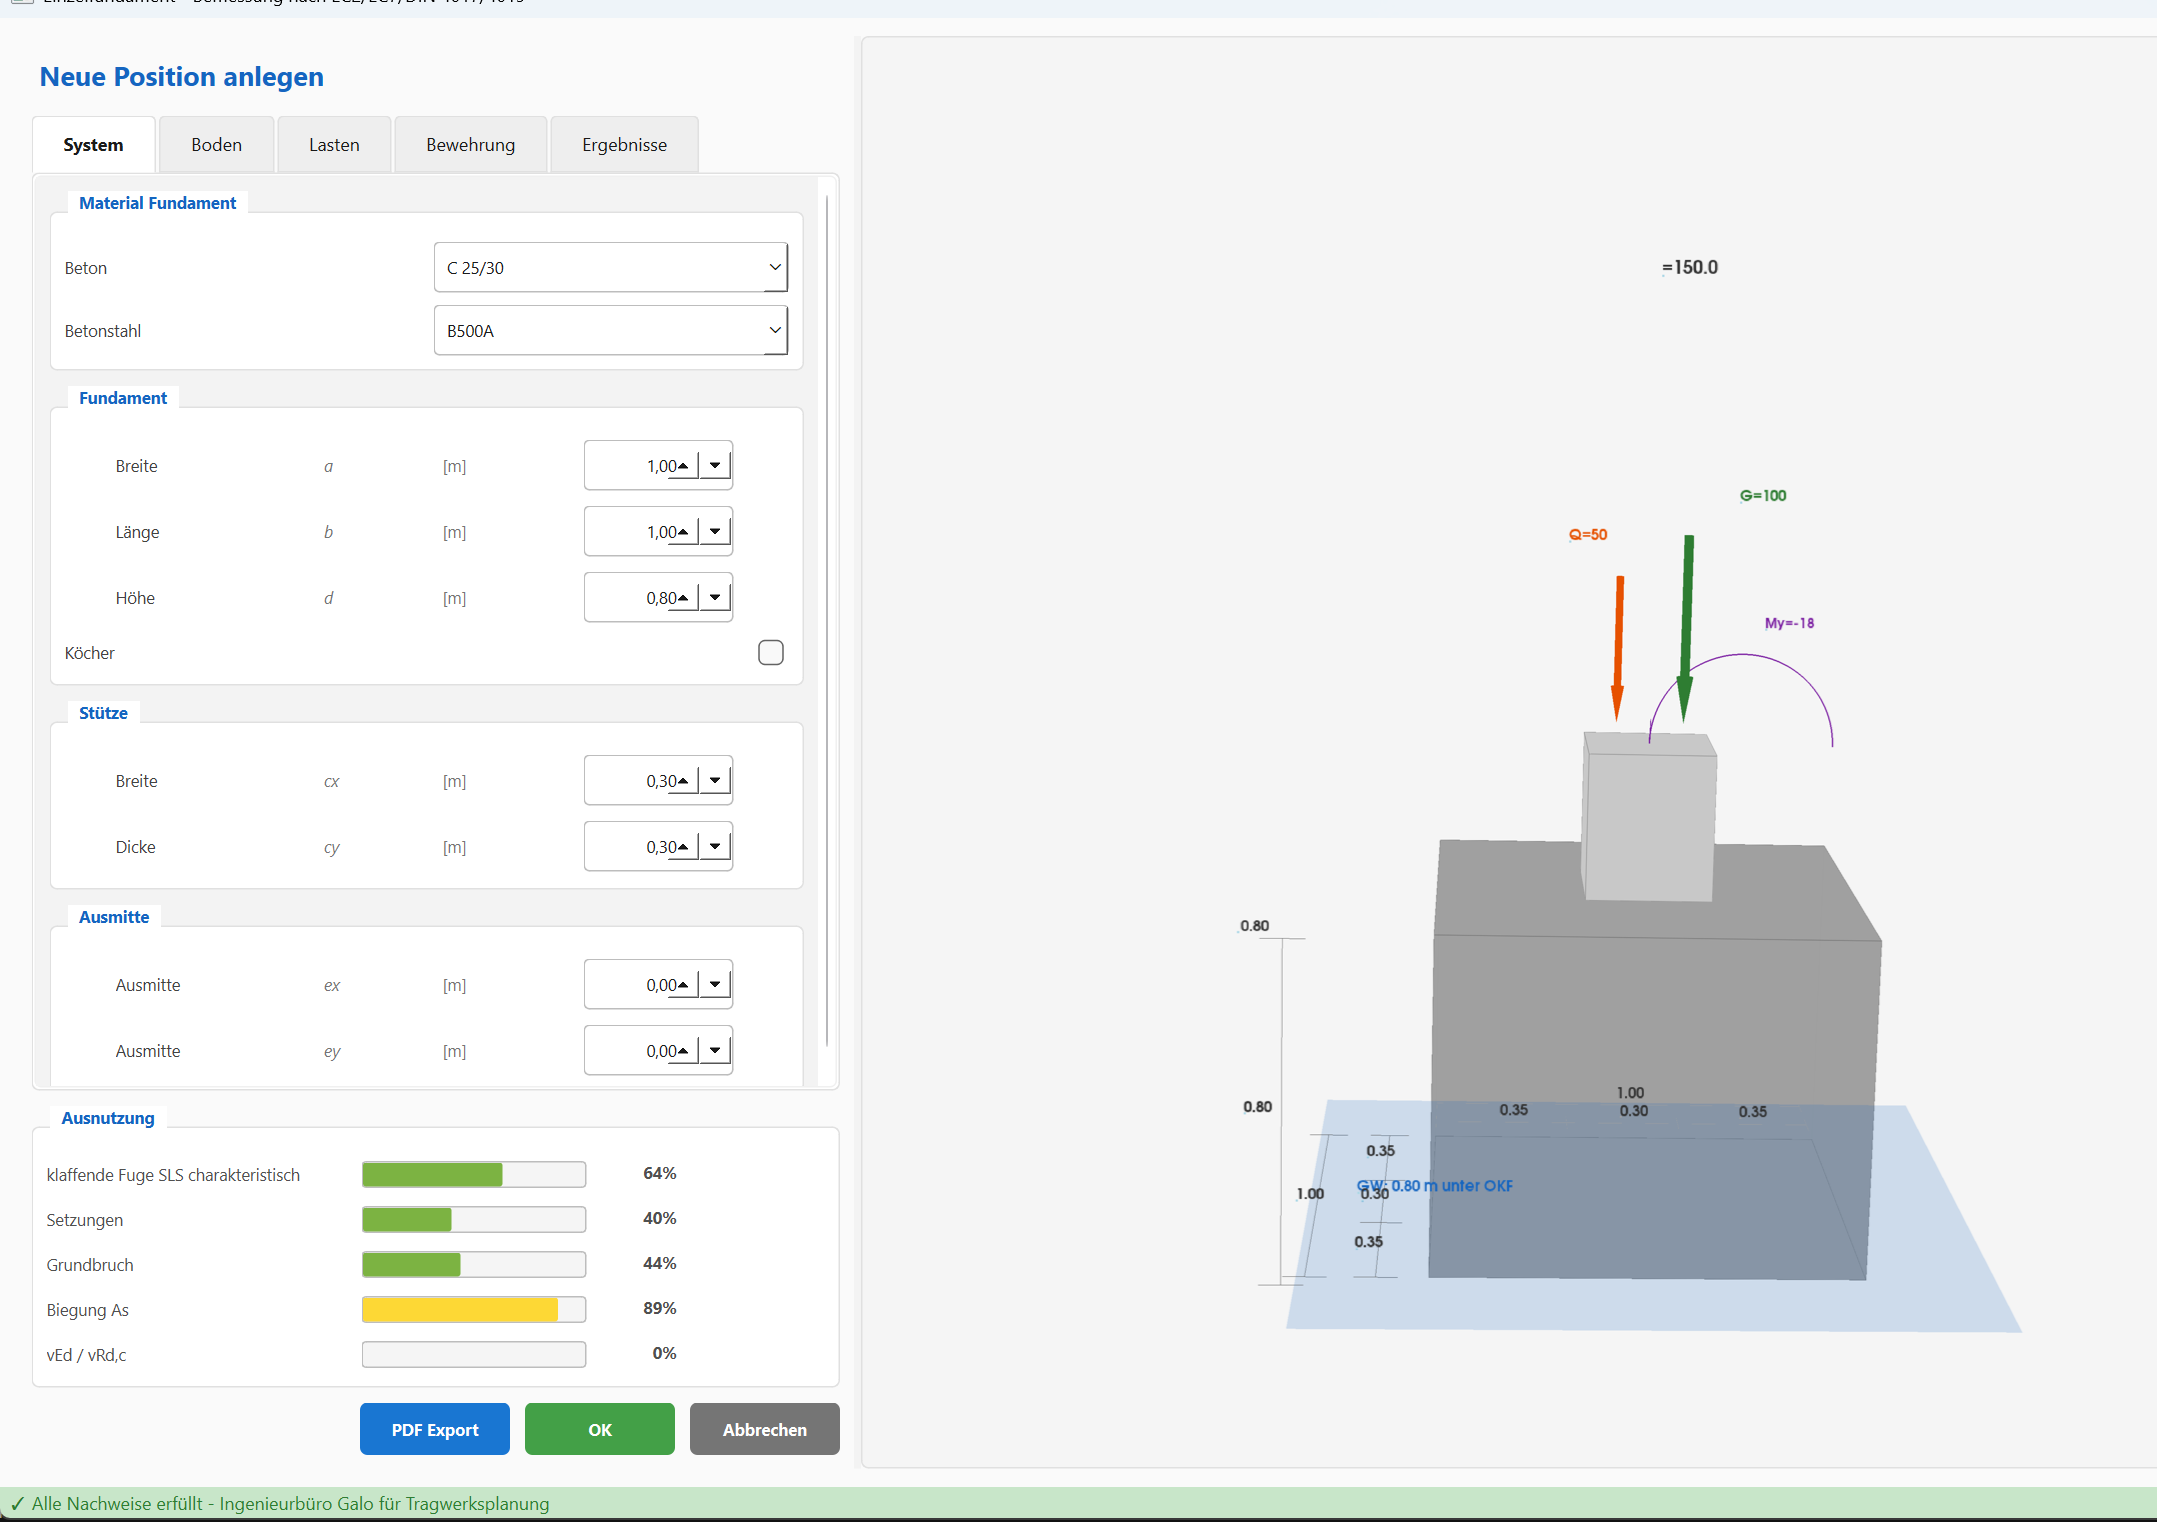The width and height of the screenshot is (2157, 1522).
Task: Decrease Länge b with down arrow
Action: [x=715, y=532]
